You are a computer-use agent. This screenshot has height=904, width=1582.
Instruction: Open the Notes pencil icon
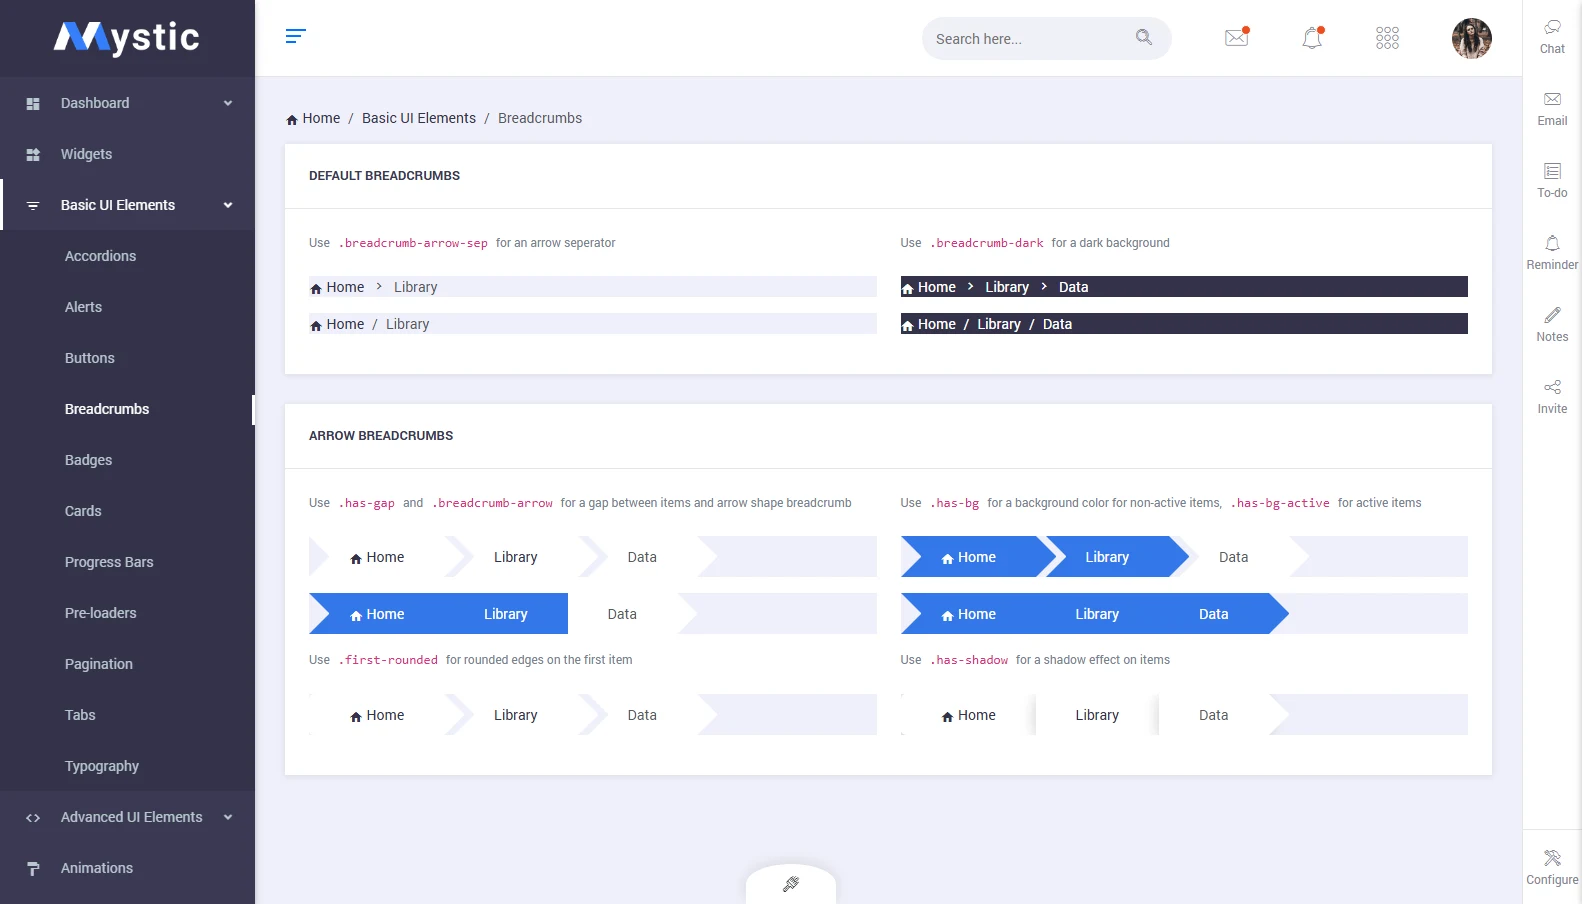pos(1552,324)
